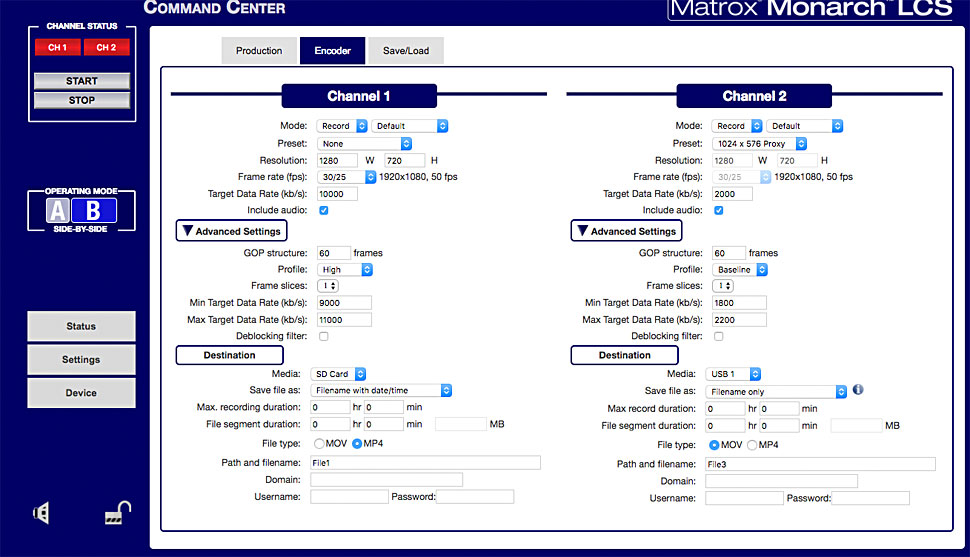Open the Status page
This screenshot has width=970, height=557.
click(x=81, y=326)
